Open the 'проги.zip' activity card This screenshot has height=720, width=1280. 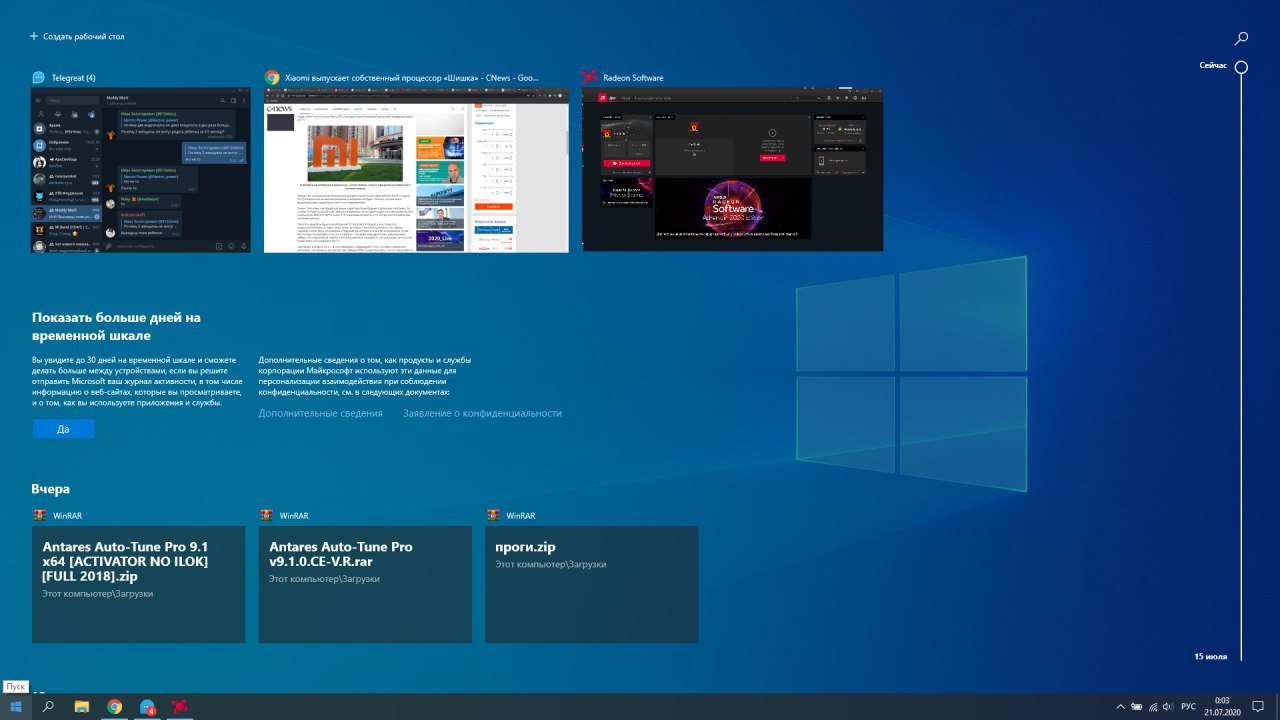[592, 584]
